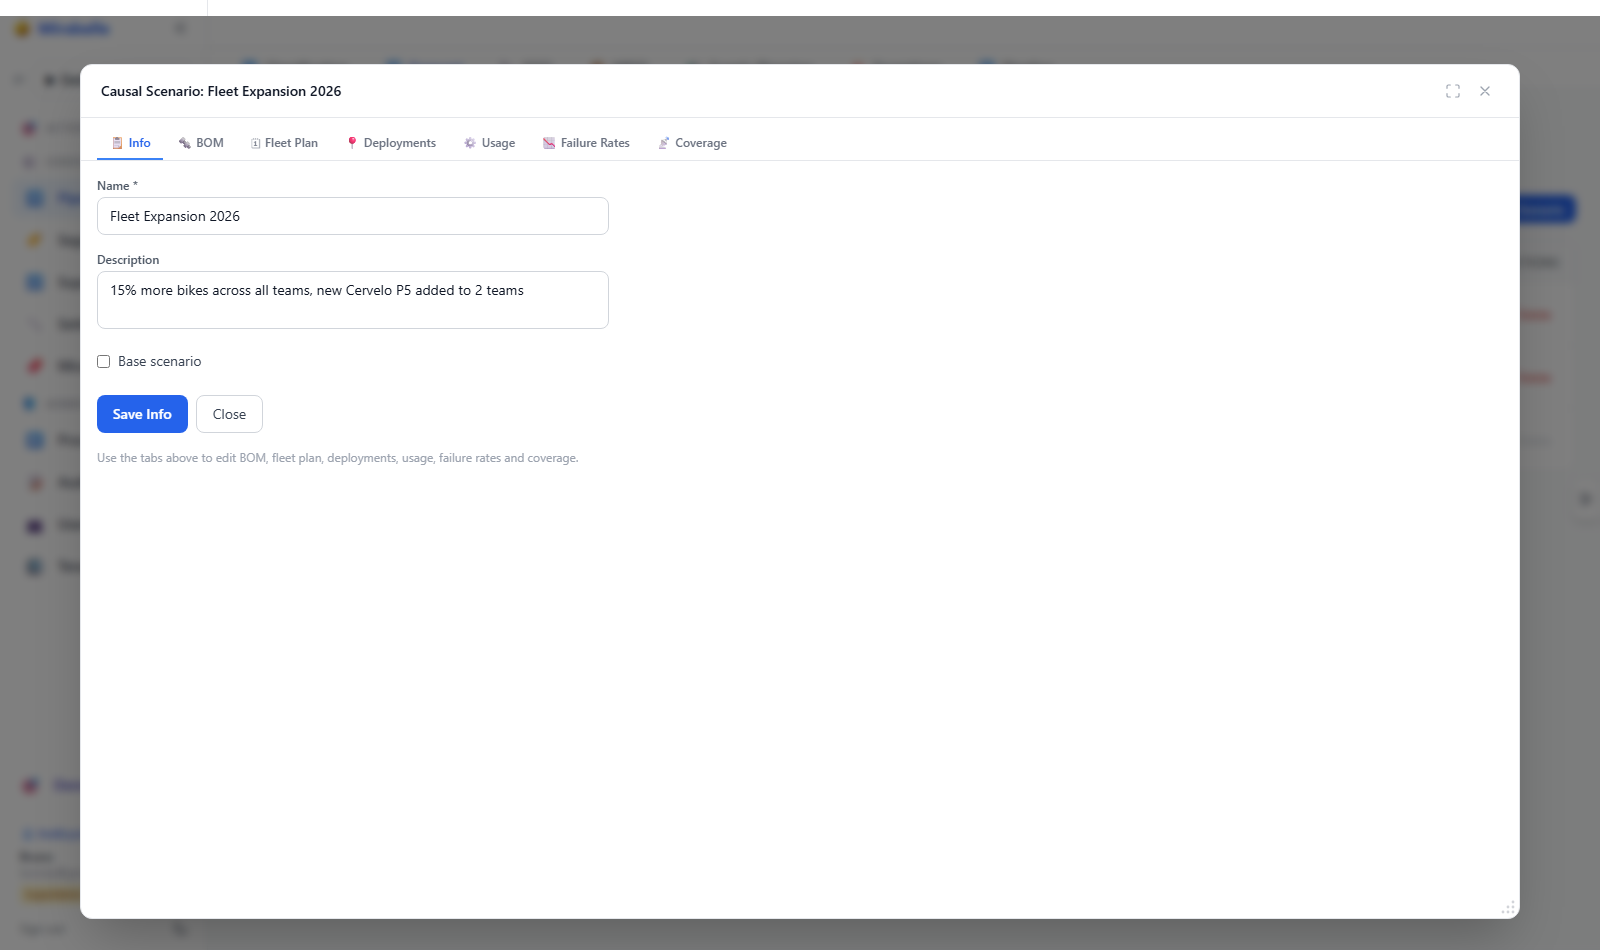Image resolution: width=1600 pixels, height=950 pixels.
Task: Grab the dialog resize handle corner
Action: (x=1508, y=908)
